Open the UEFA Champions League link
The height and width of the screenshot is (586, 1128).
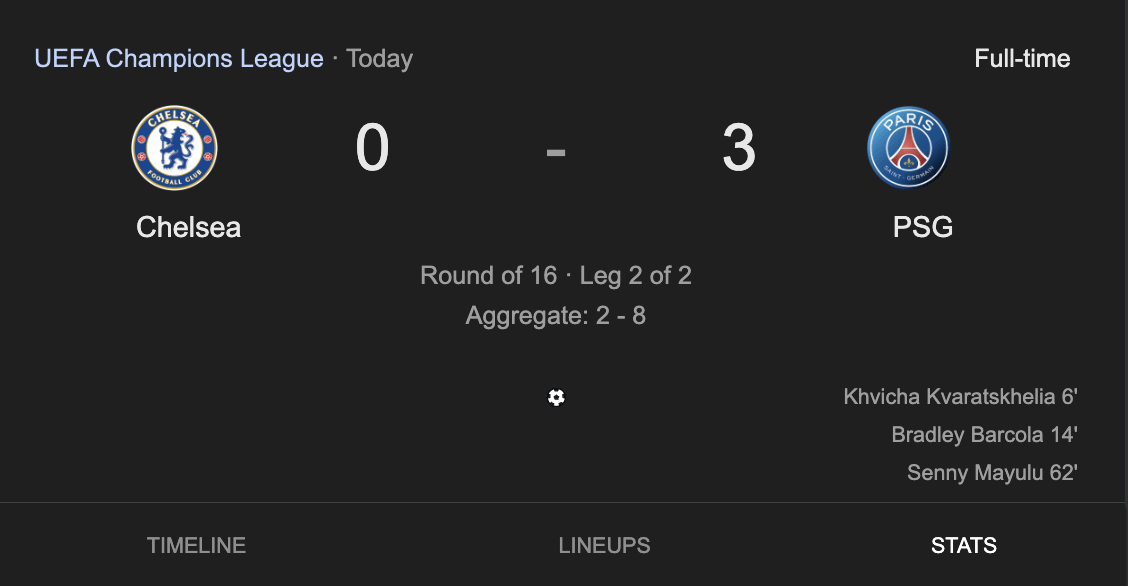(x=179, y=58)
